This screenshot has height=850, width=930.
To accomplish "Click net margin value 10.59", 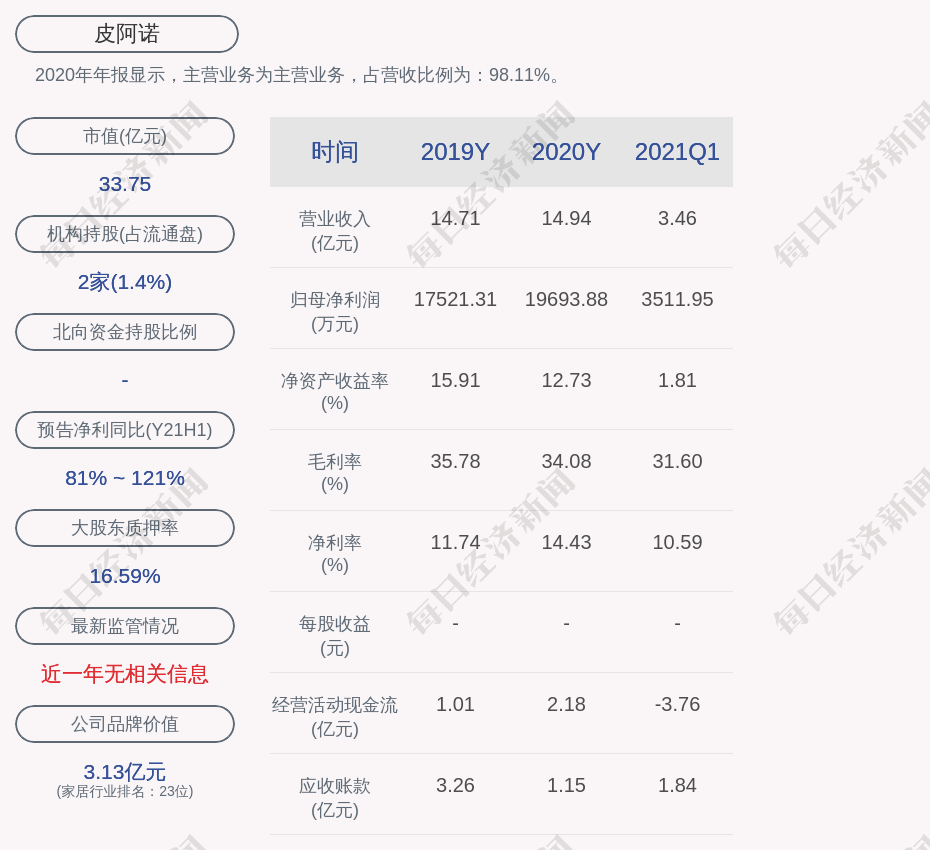I will tap(677, 542).
